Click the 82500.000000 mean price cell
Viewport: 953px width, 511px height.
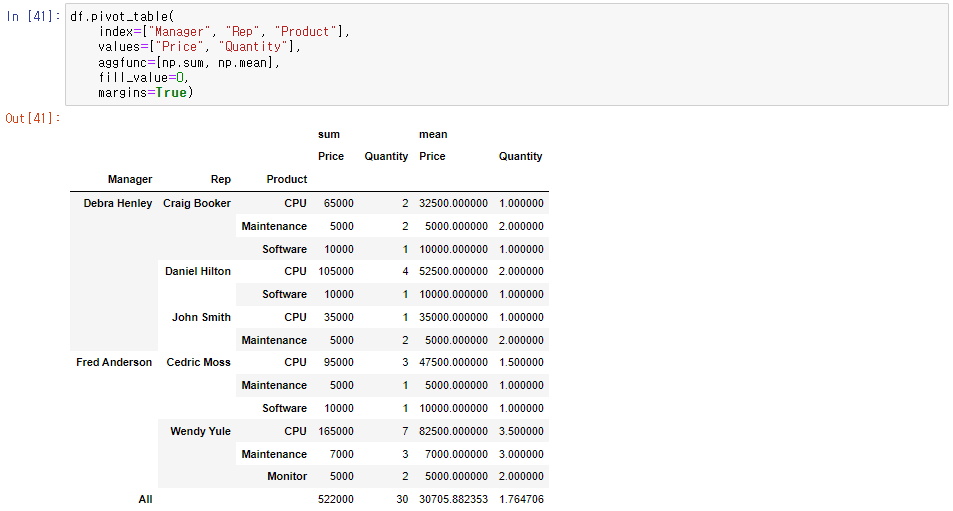[453, 431]
